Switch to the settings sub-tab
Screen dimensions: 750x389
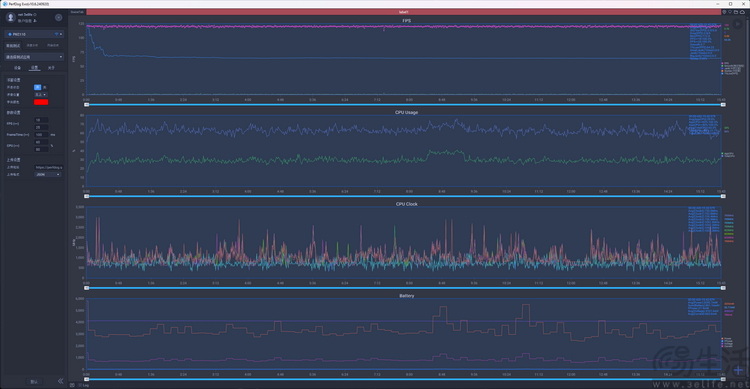pos(34,68)
